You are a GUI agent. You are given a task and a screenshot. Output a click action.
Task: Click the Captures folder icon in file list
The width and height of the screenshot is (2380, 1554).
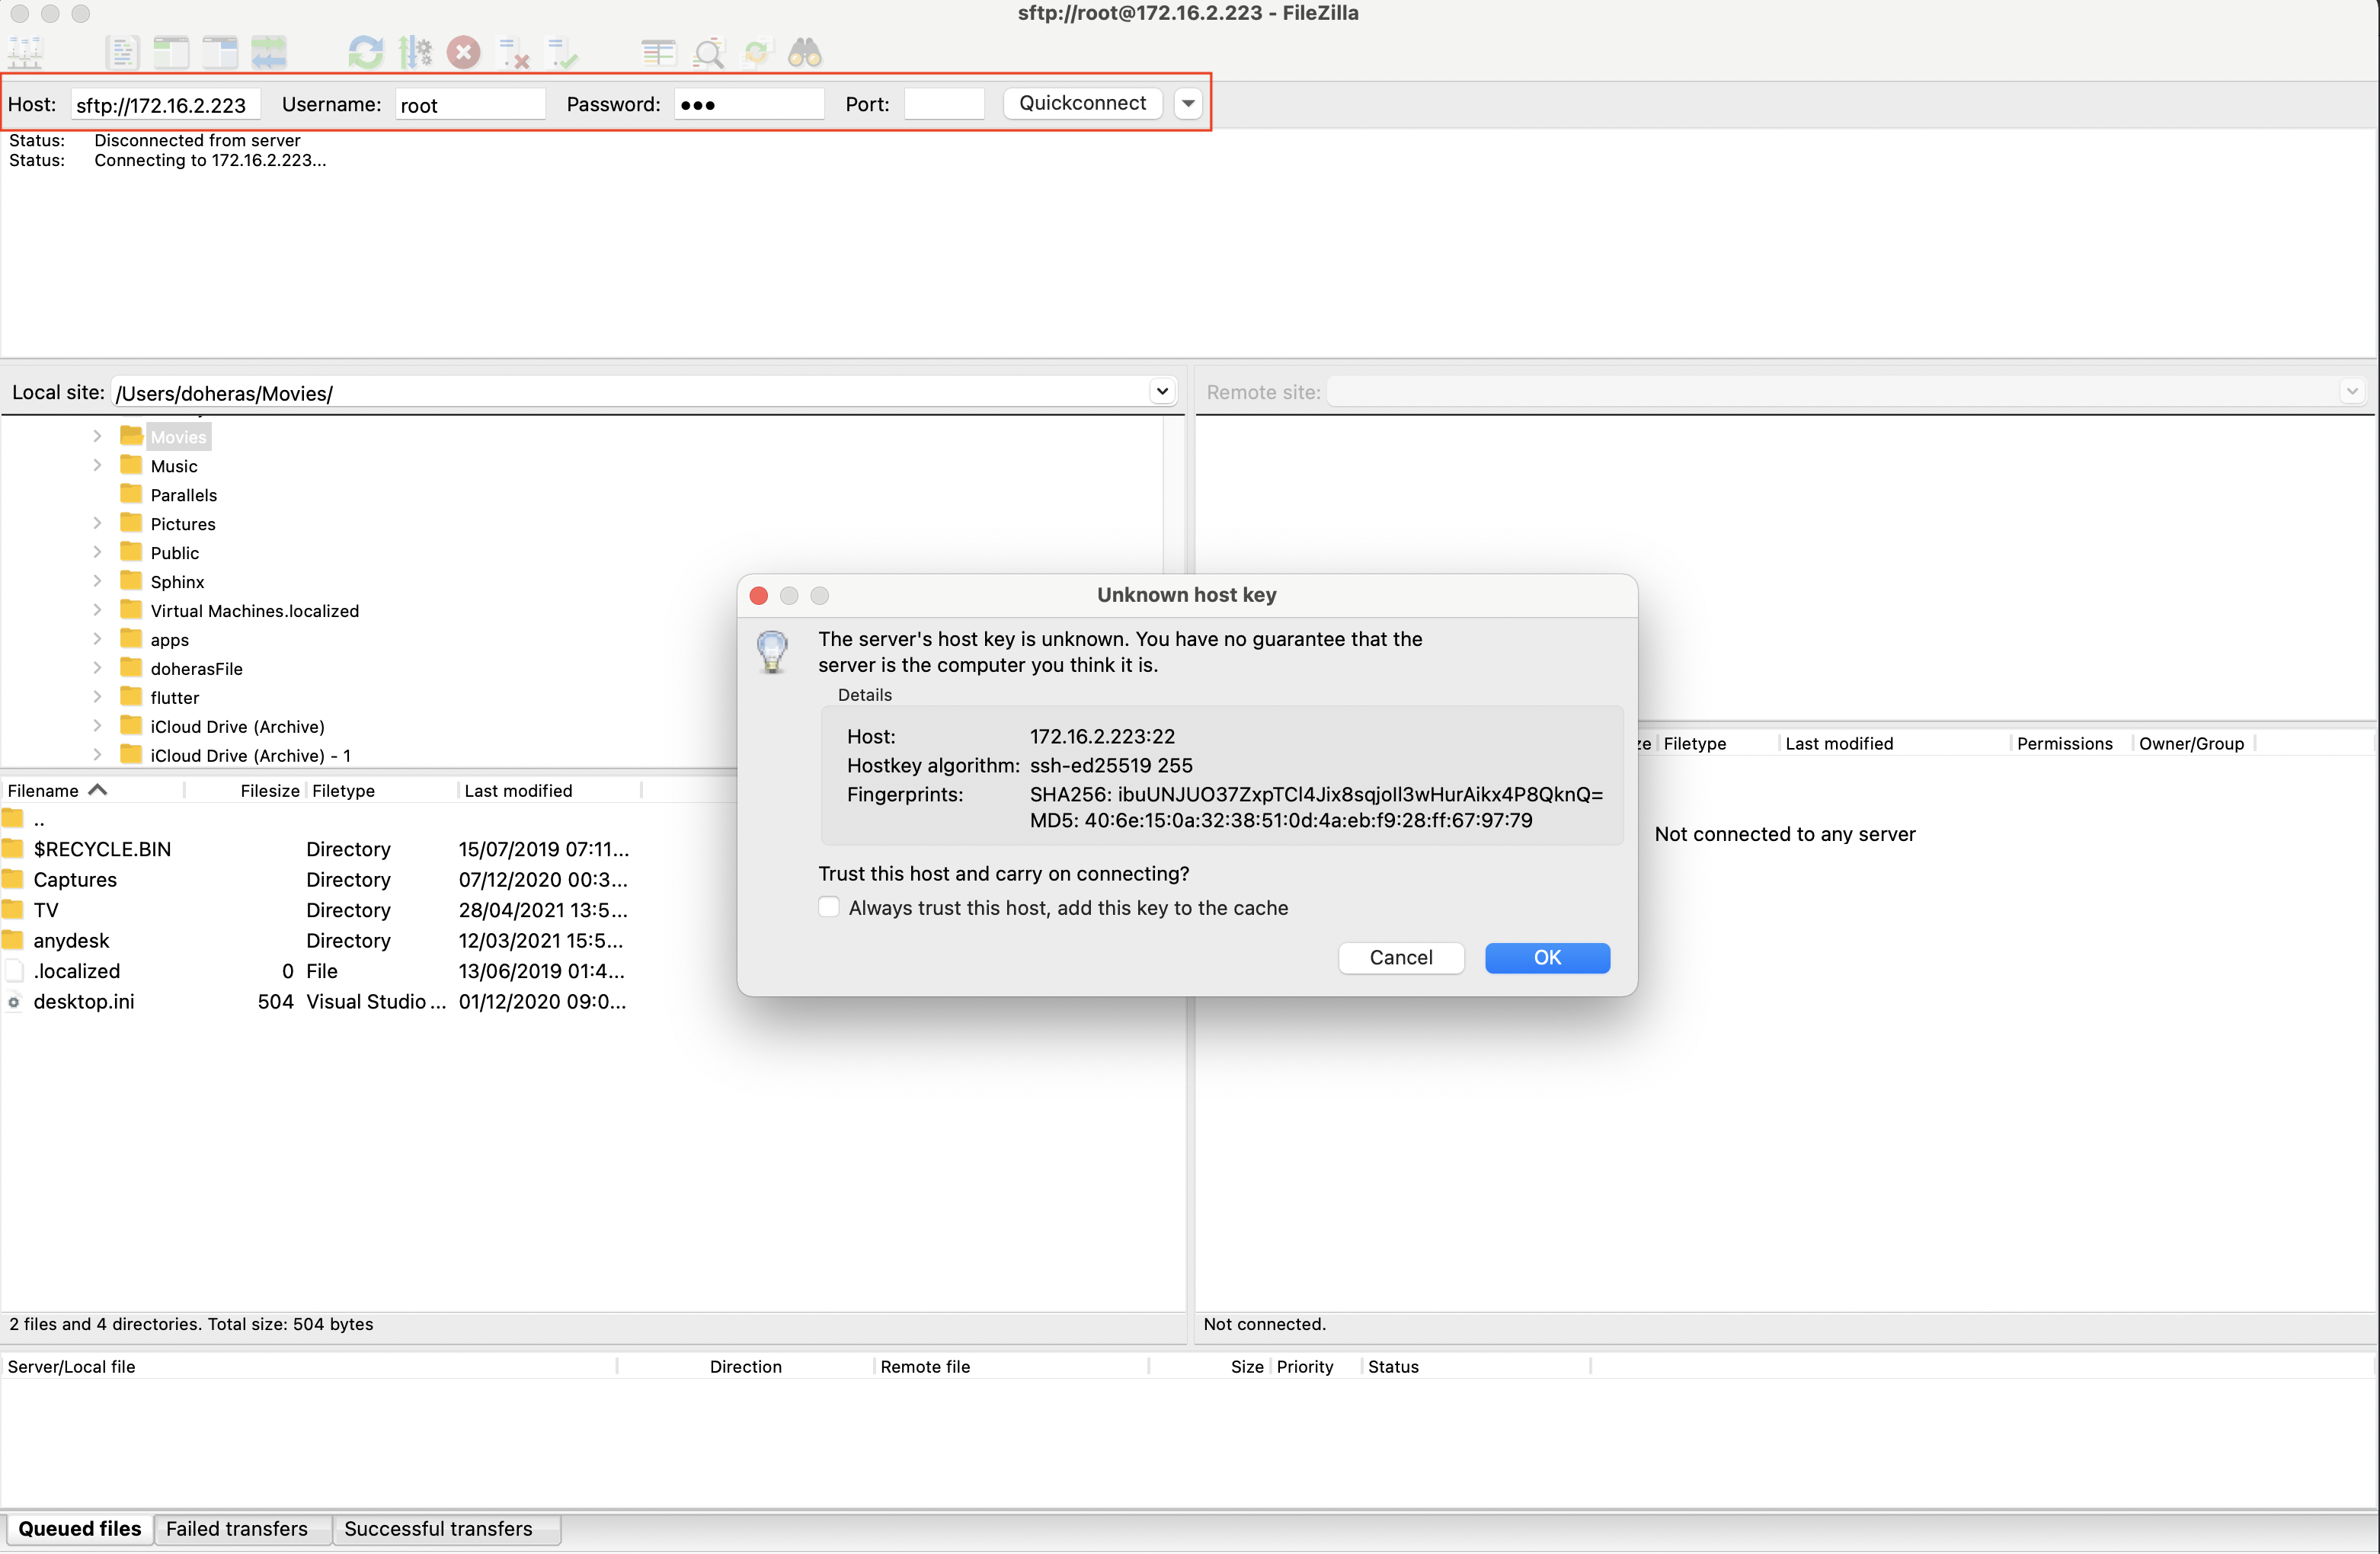point(13,880)
